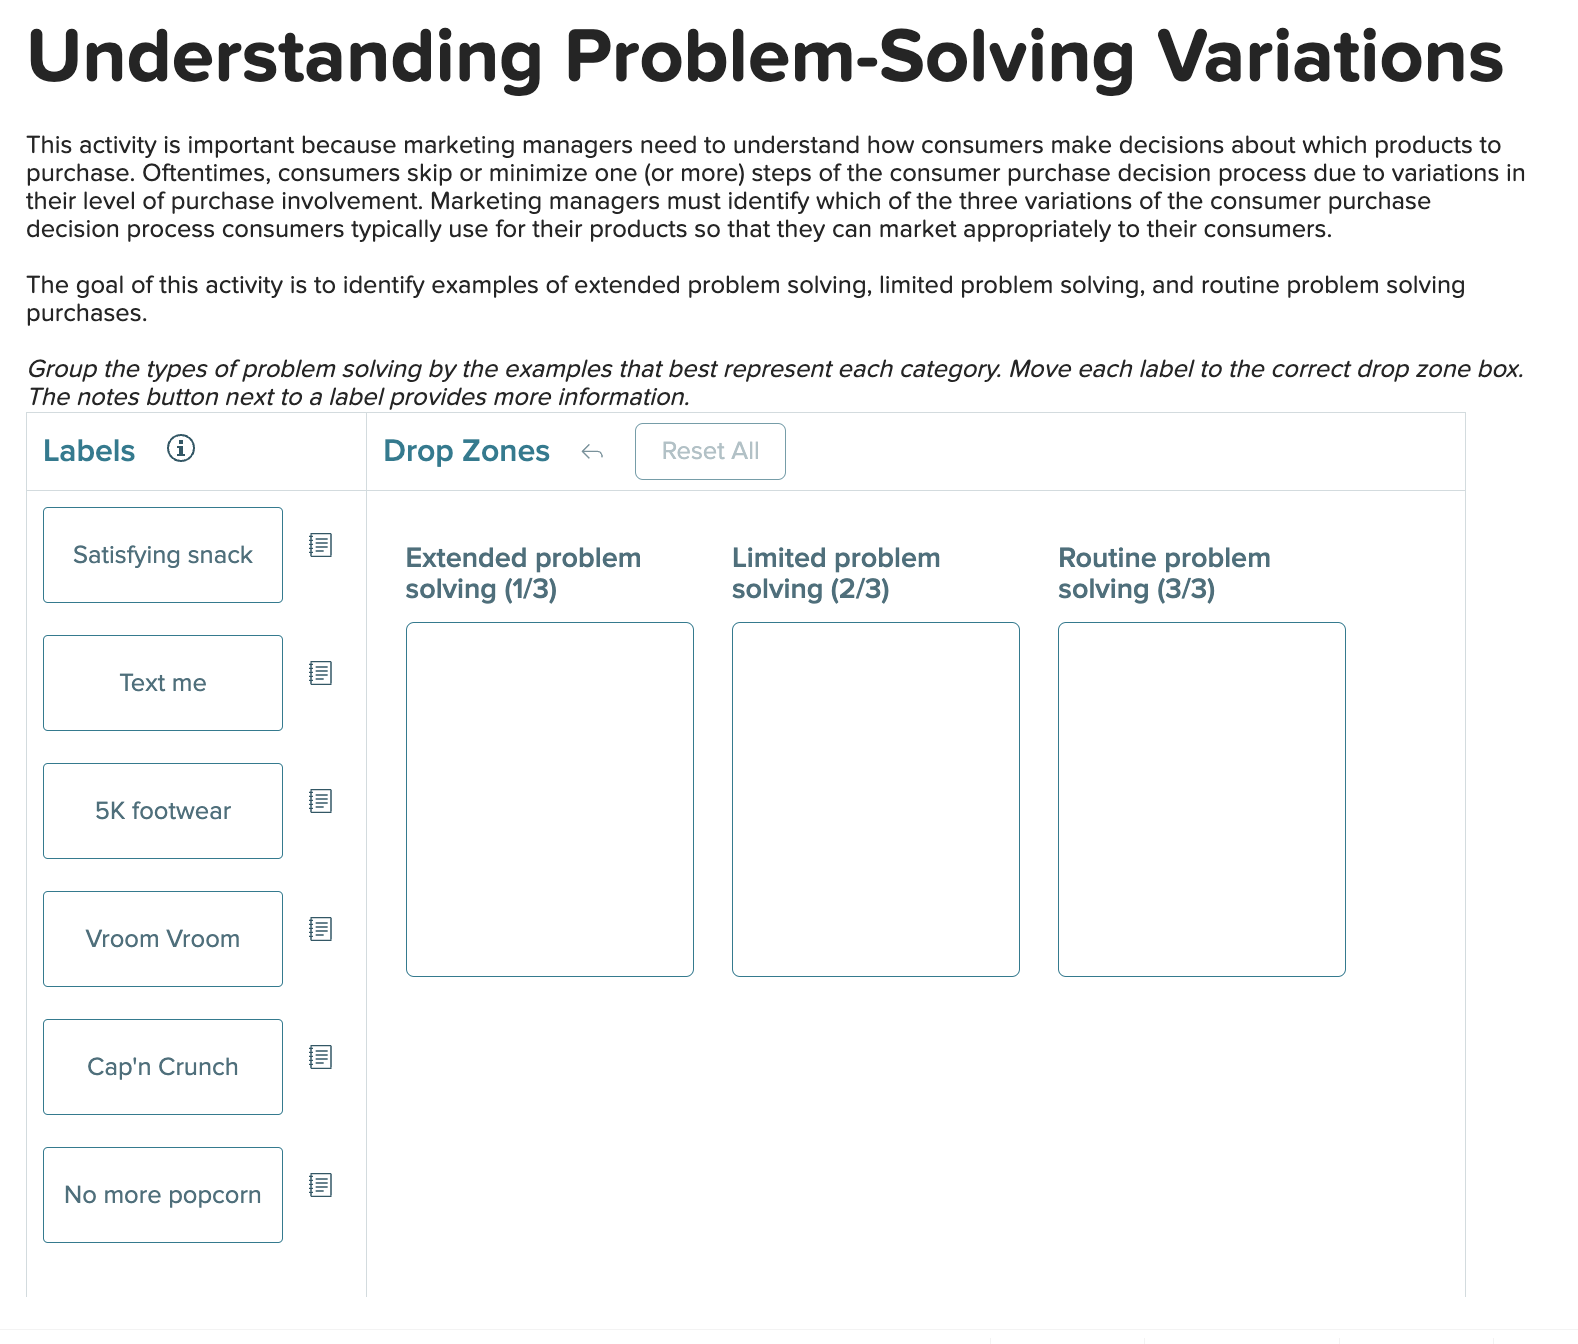Viewport: 1578px width, 1344px height.
Task: Open notes for No more popcorn
Action: [320, 1186]
